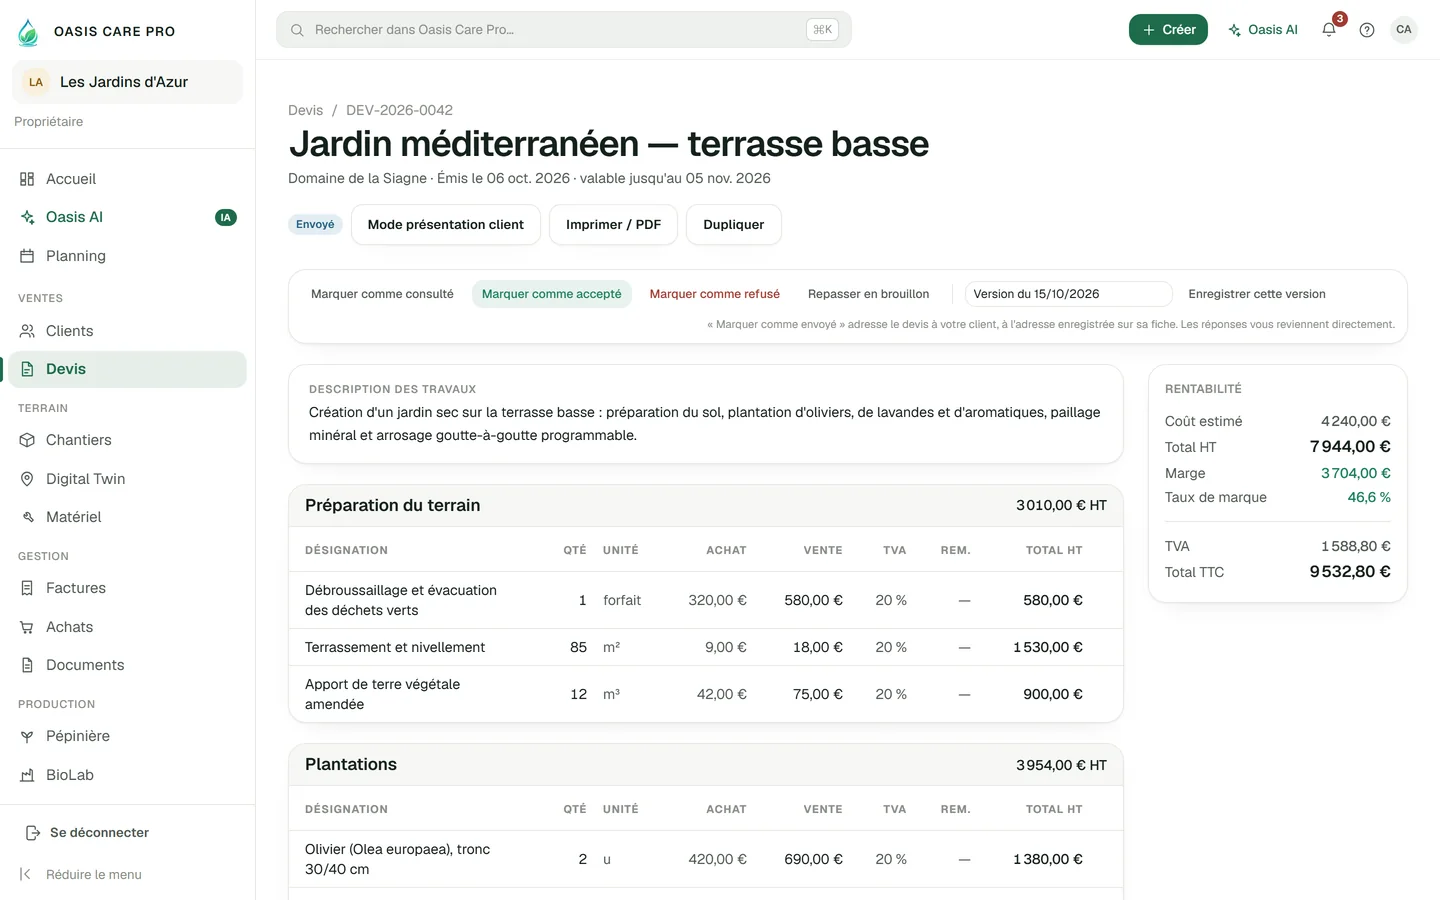1440x900 pixels.
Task: Open the help question-mark icon
Action: click(1367, 30)
